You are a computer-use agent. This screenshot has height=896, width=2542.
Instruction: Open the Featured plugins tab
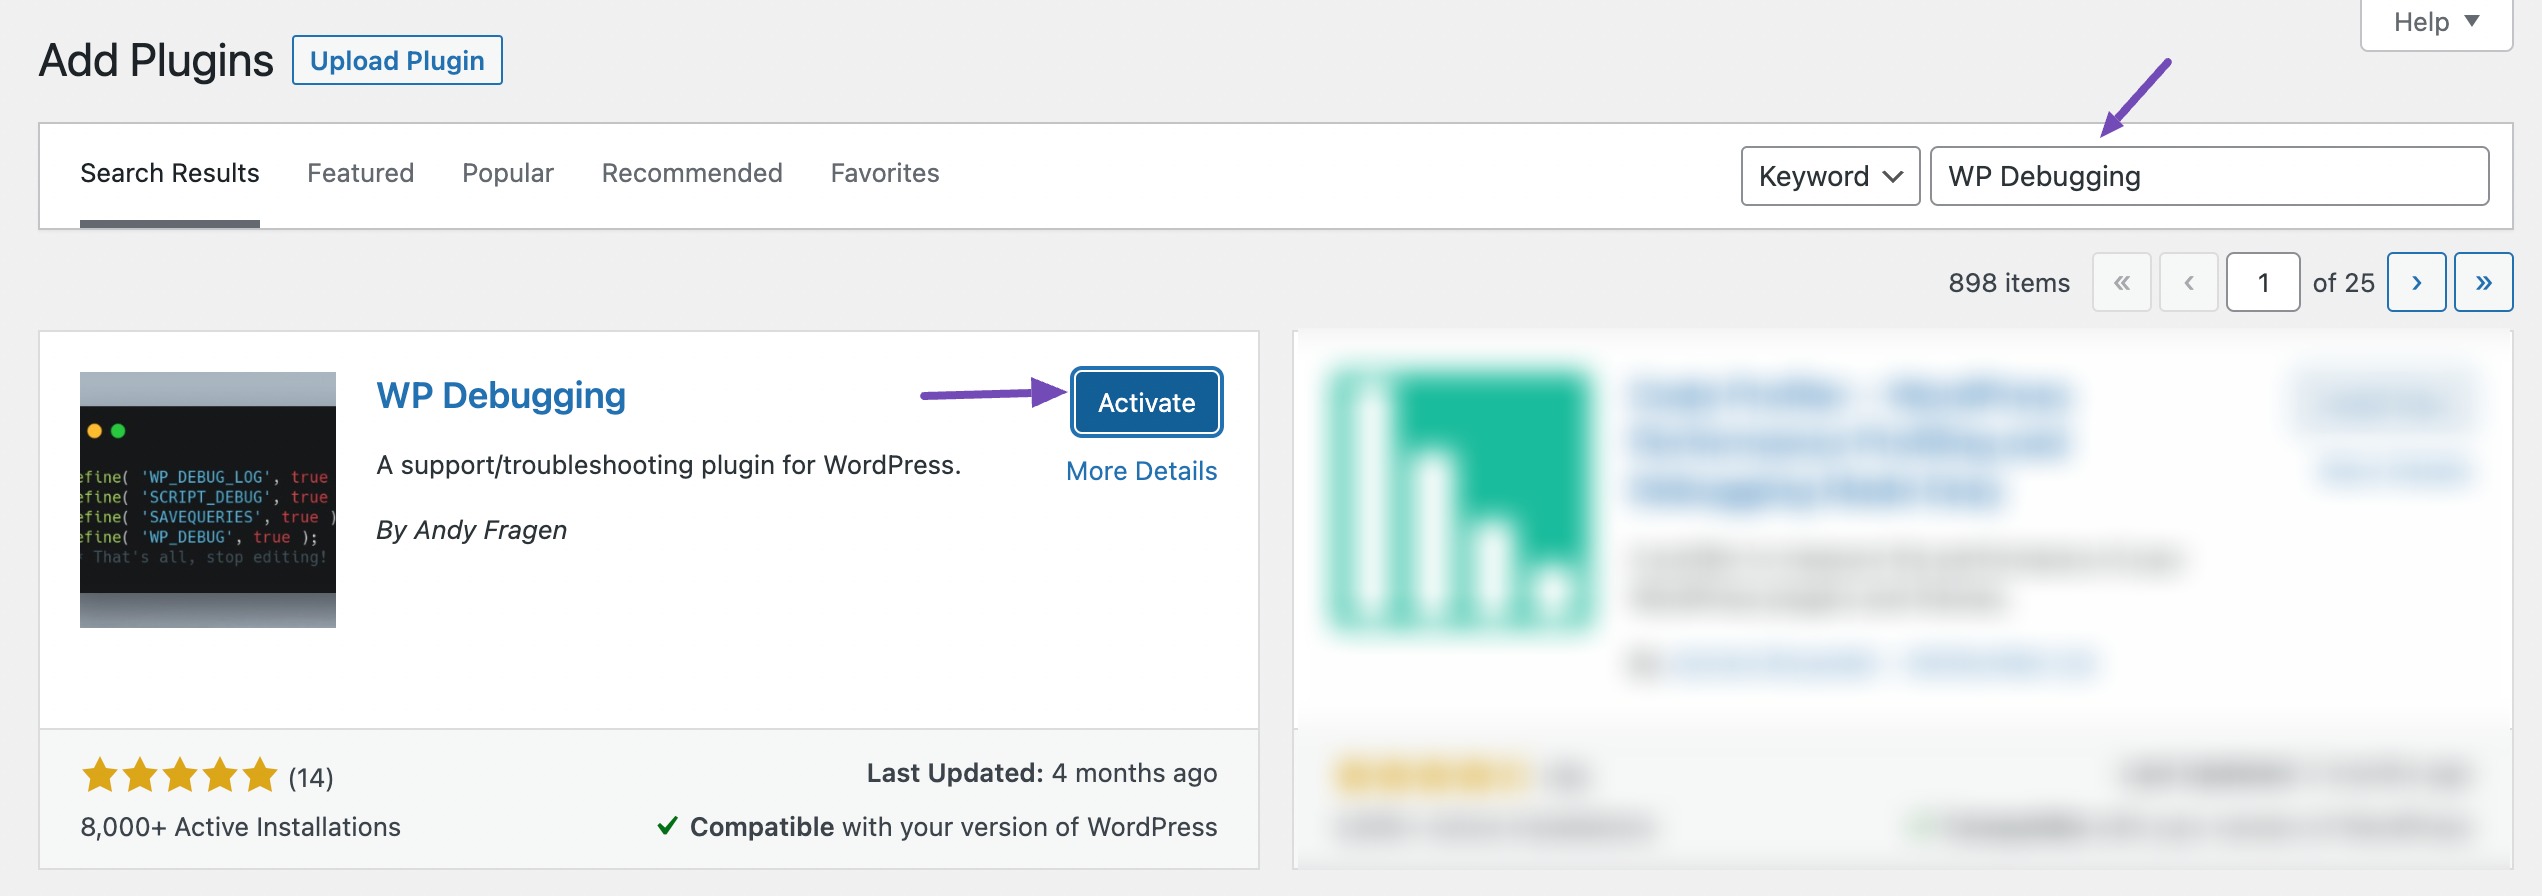(360, 173)
